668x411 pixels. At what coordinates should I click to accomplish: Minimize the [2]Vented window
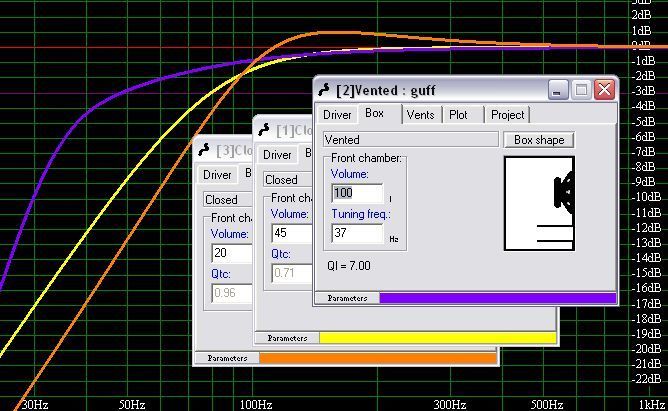coord(557,90)
